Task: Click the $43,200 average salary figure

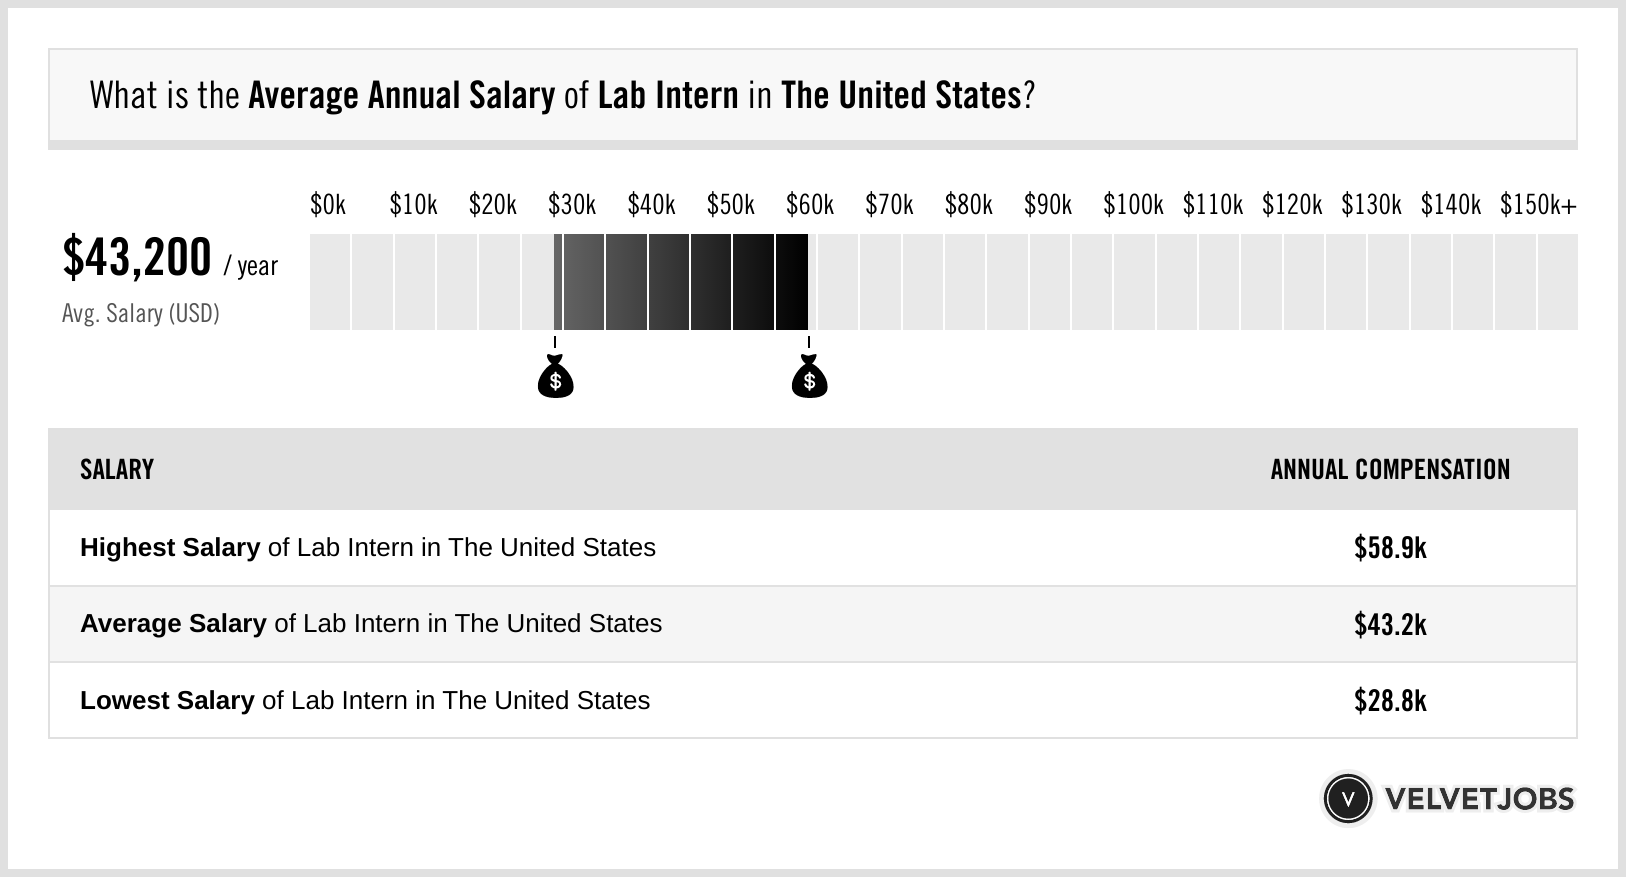Action: [137, 258]
